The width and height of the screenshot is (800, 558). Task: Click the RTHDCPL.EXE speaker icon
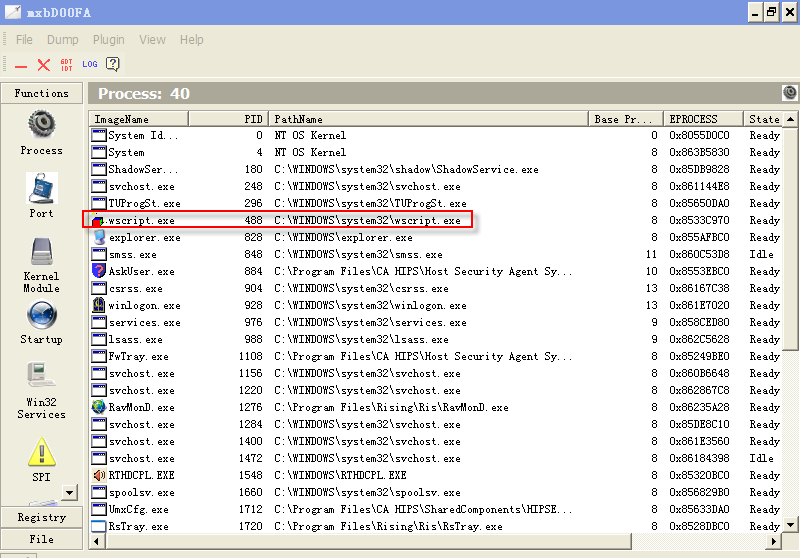[x=98, y=475]
